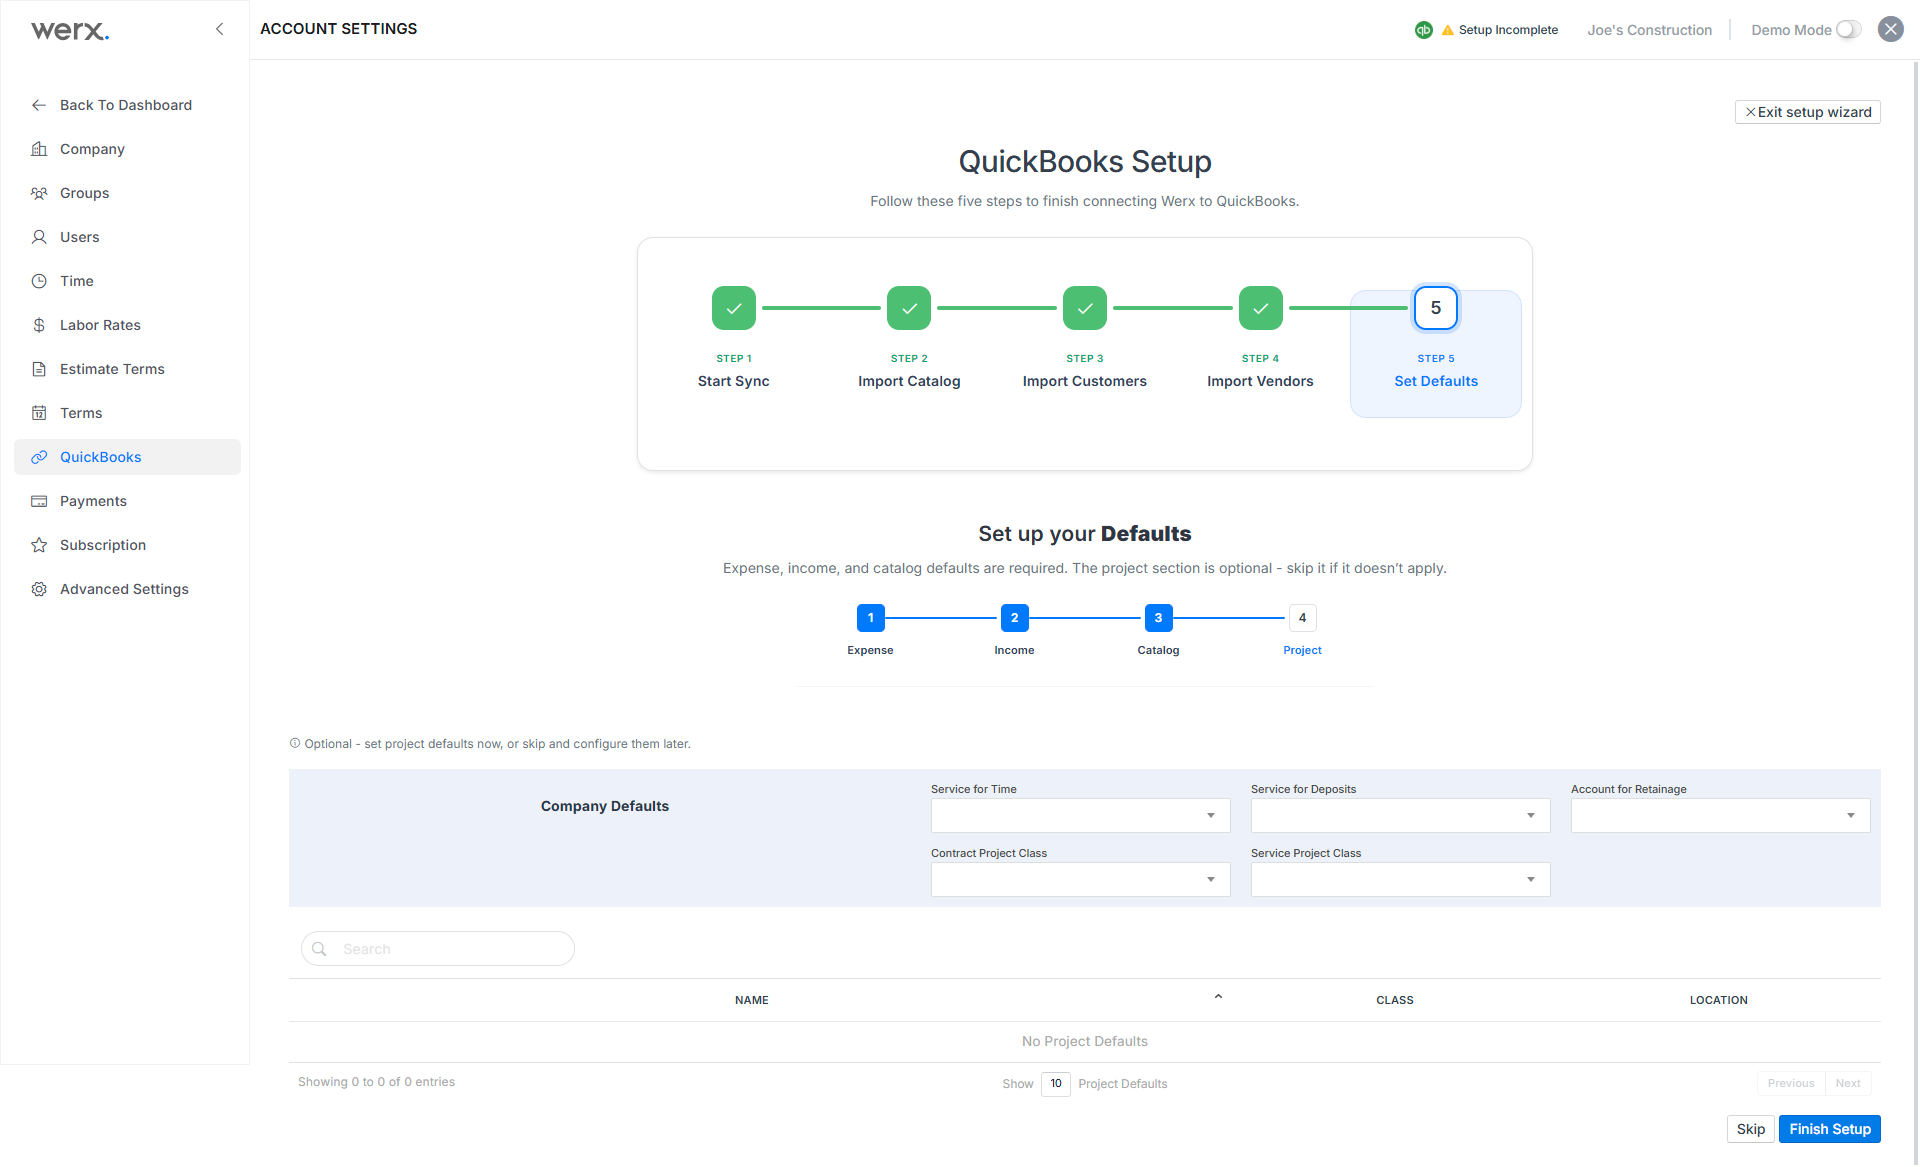Click the Groups people icon
The image size is (1920, 1167).
tap(39, 193)
